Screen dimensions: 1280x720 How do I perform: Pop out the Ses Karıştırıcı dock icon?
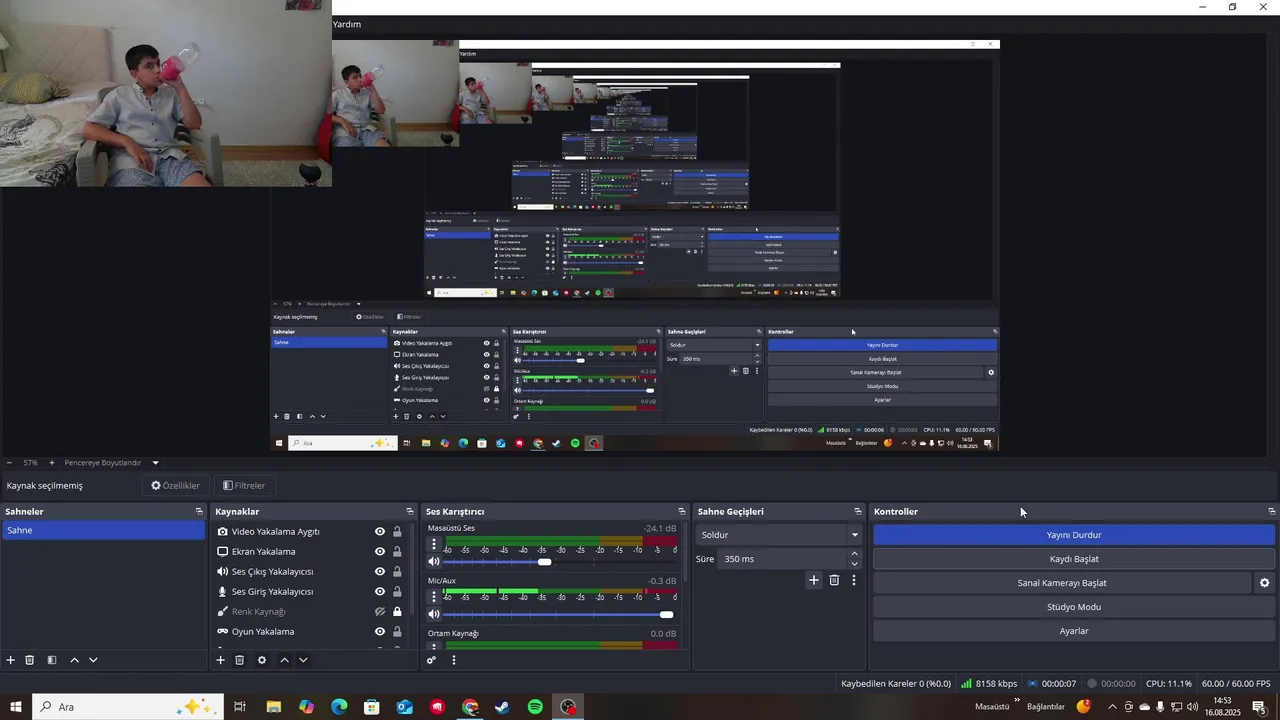tap(682, 511)
